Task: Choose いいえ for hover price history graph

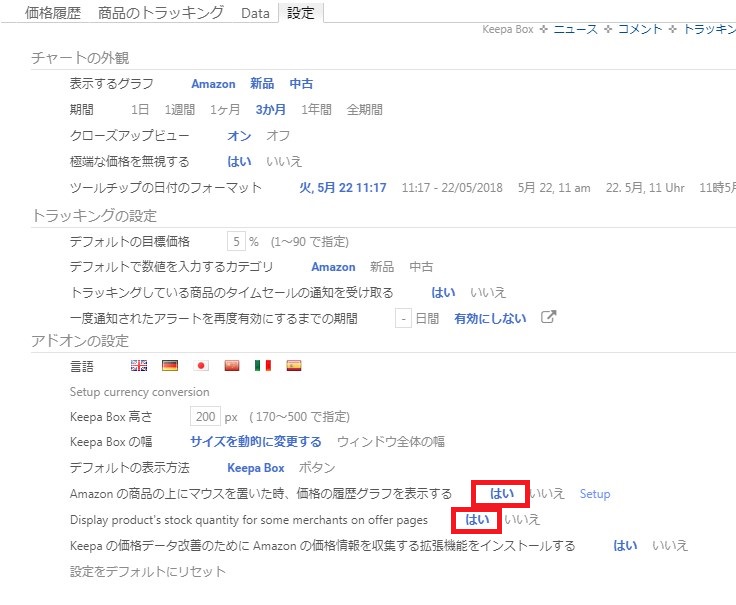Action: pos(547,494)
